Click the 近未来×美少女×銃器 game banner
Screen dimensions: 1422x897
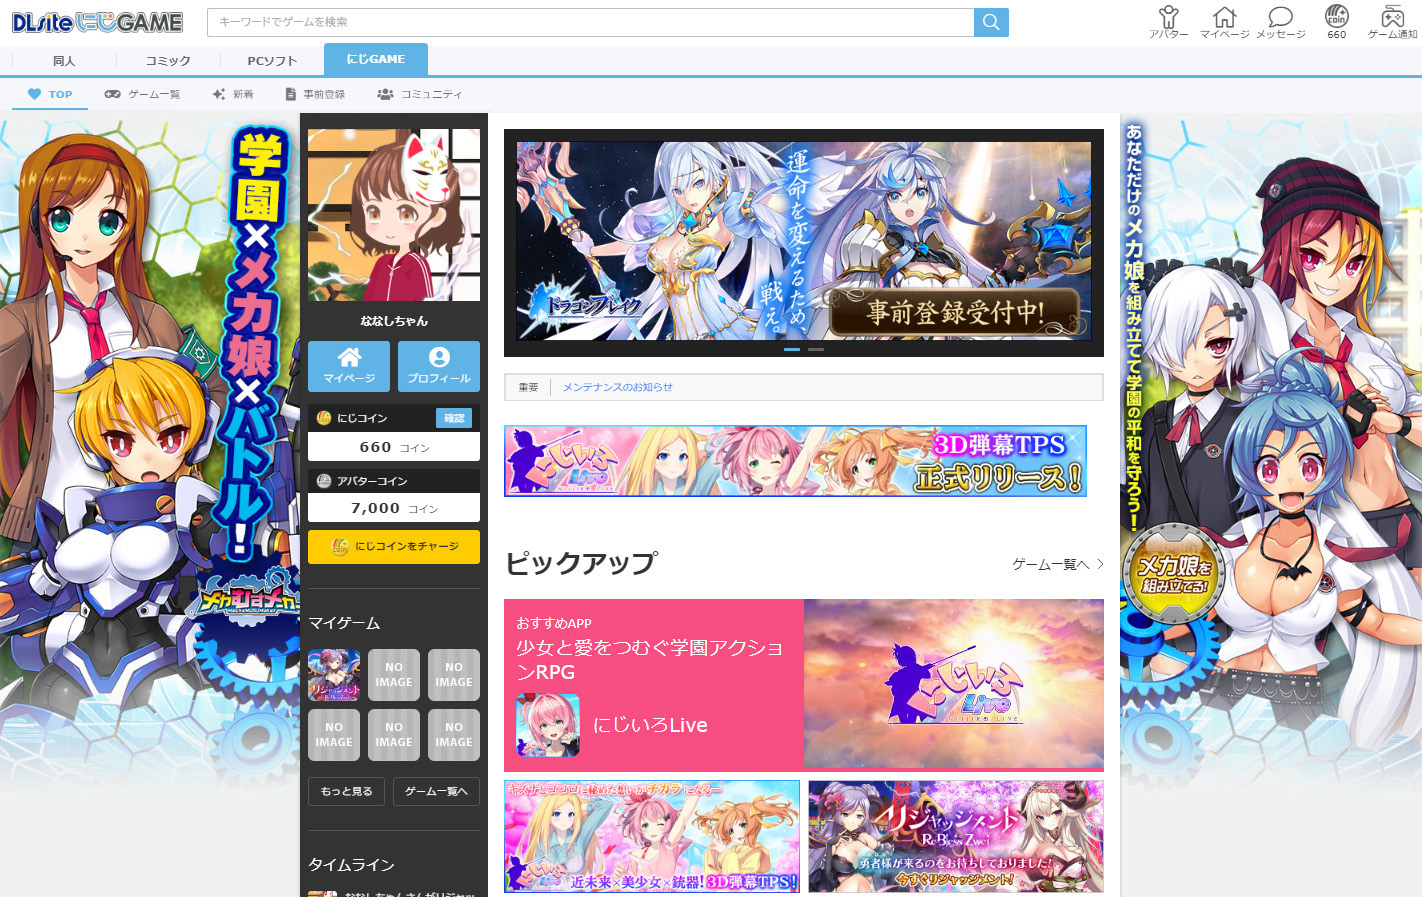[x=652, y=836]
